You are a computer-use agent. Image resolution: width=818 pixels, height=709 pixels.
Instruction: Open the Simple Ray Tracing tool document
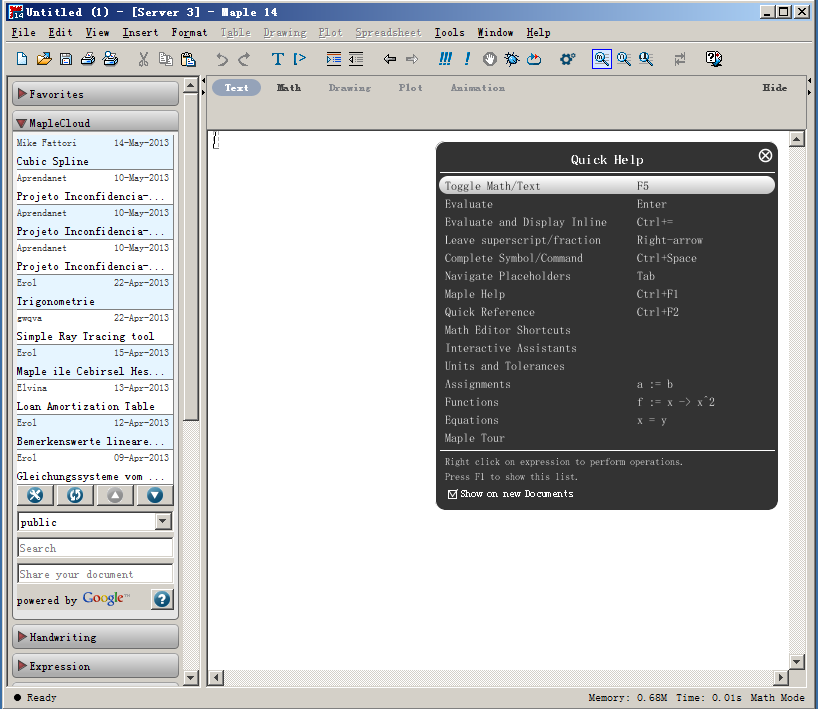[95, 327]
